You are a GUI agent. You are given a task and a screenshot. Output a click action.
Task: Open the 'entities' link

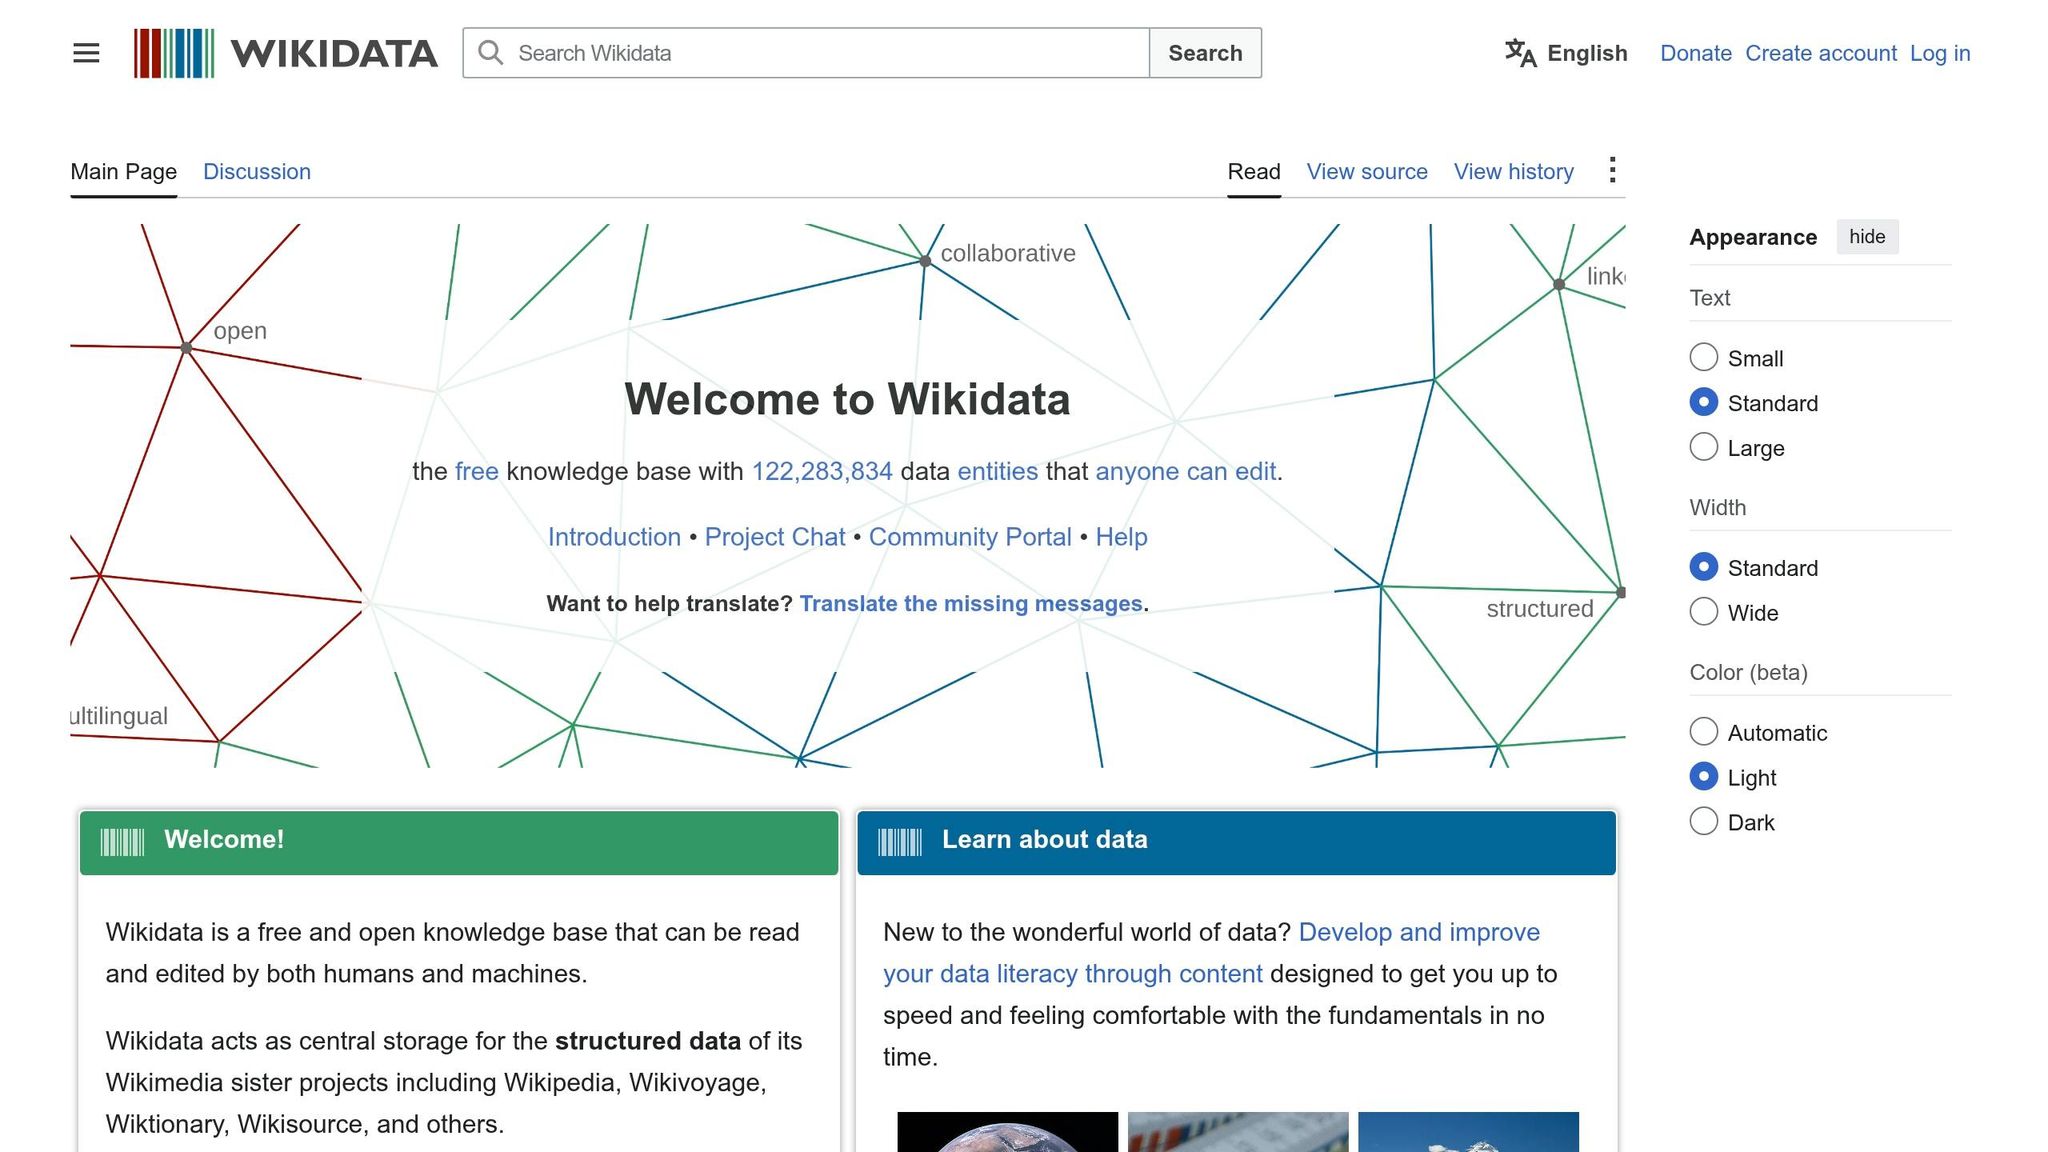pos(998,471)
